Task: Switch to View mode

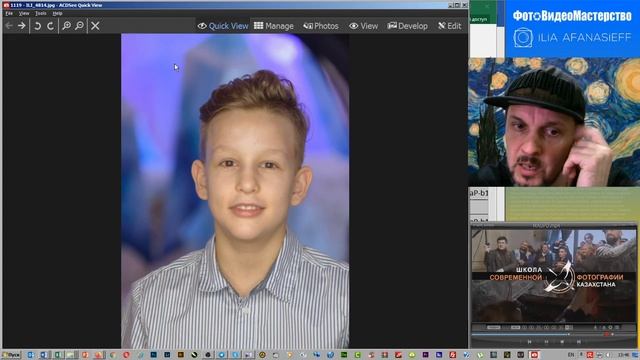Action: 364,26
